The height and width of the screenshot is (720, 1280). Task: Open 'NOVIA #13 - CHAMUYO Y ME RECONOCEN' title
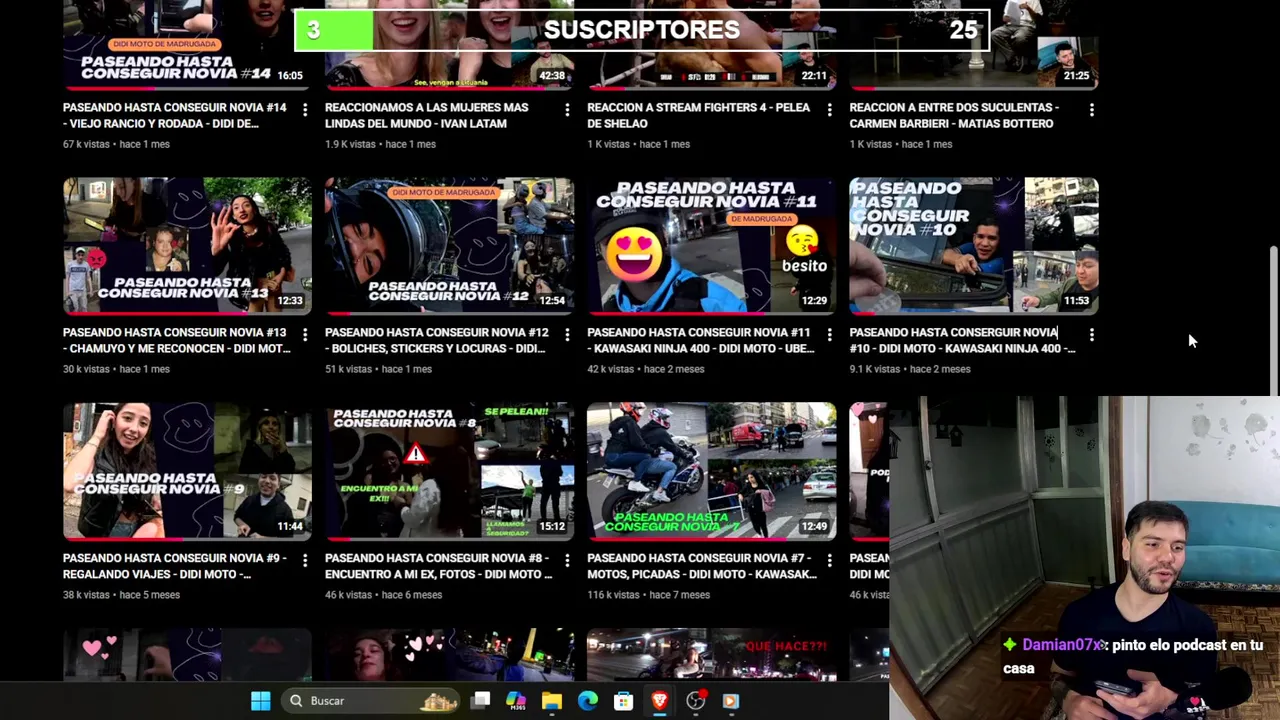(x=176, y=340)
